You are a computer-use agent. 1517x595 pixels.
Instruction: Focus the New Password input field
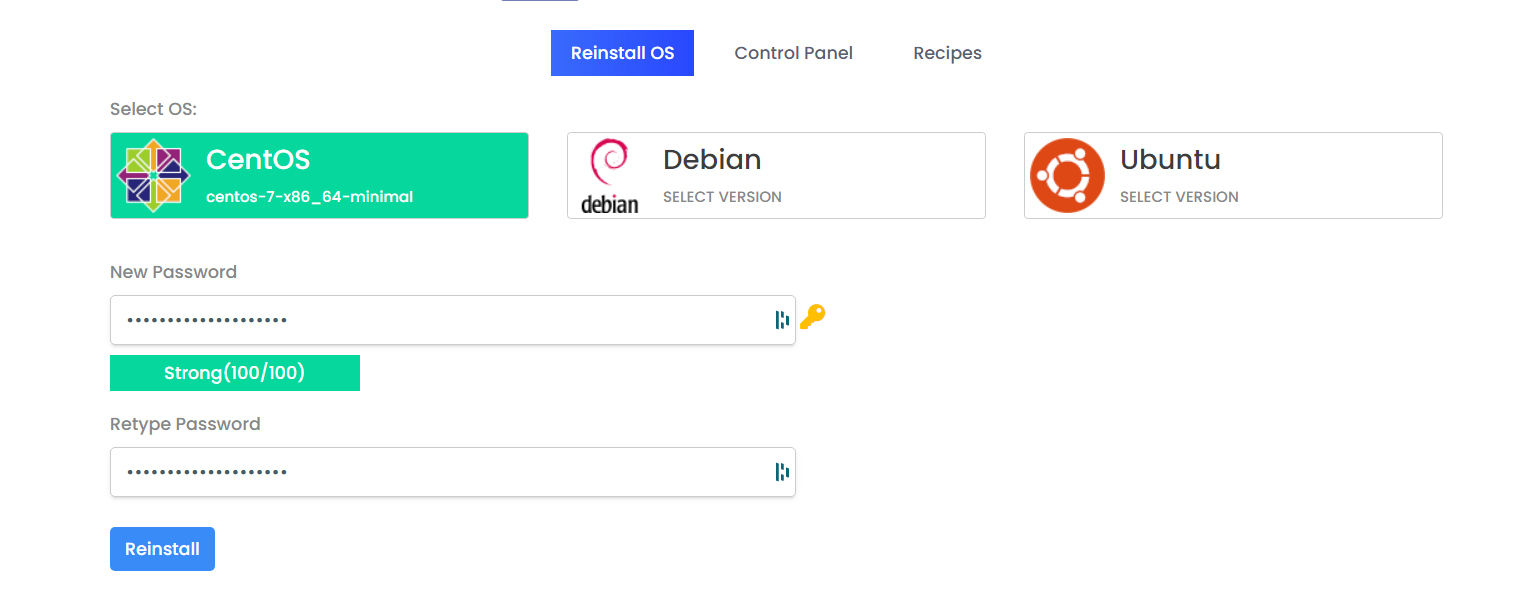pos(452,320)
